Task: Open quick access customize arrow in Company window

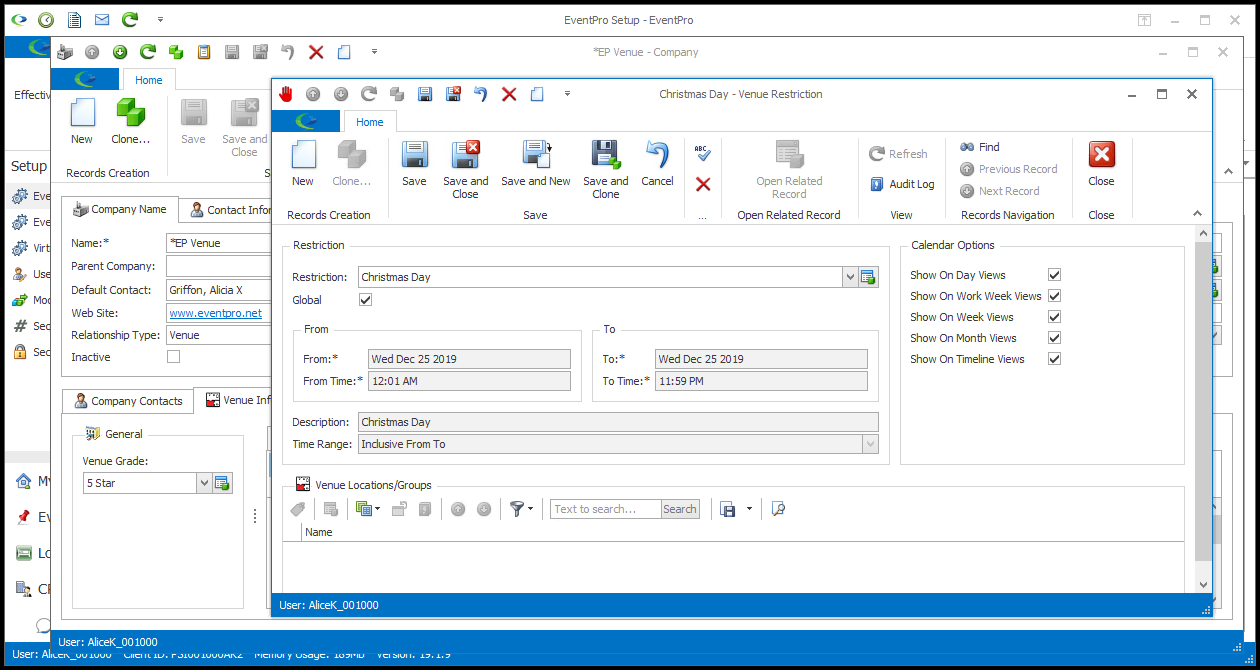Action: [x=374, y=52]
